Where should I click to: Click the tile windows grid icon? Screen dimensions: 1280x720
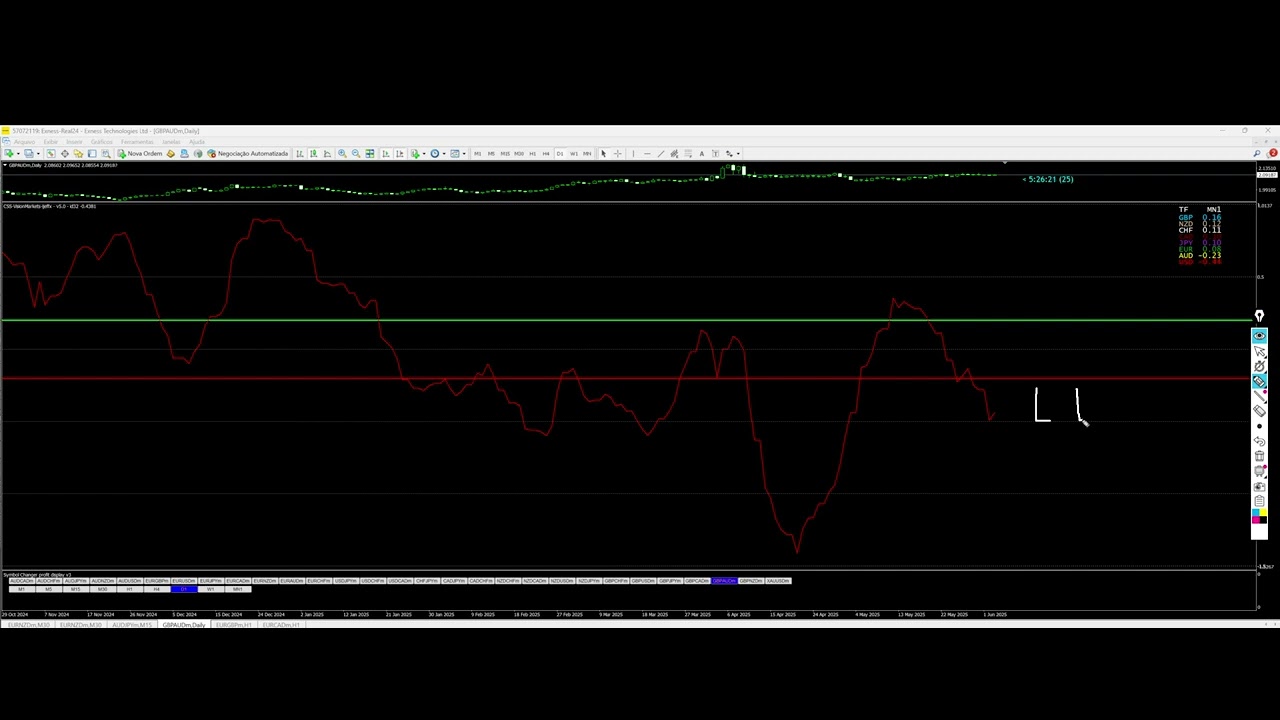coord(370,153)
